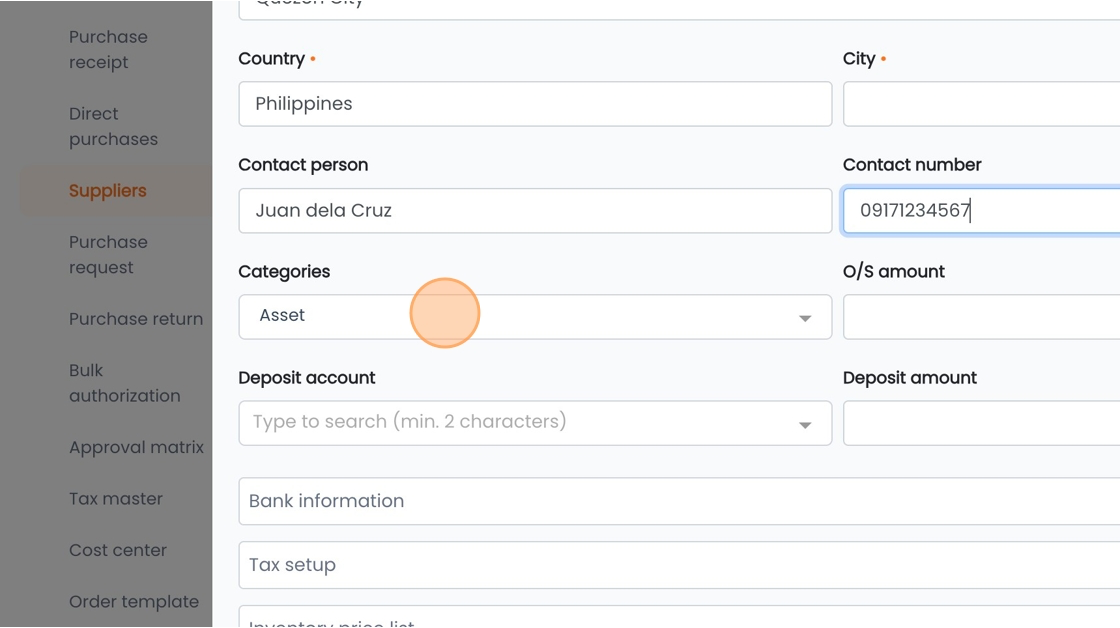Viewport: 1120px width, 628px height.
Task: Click the Deposit account dropdown arrow
Action: point(805,424)
